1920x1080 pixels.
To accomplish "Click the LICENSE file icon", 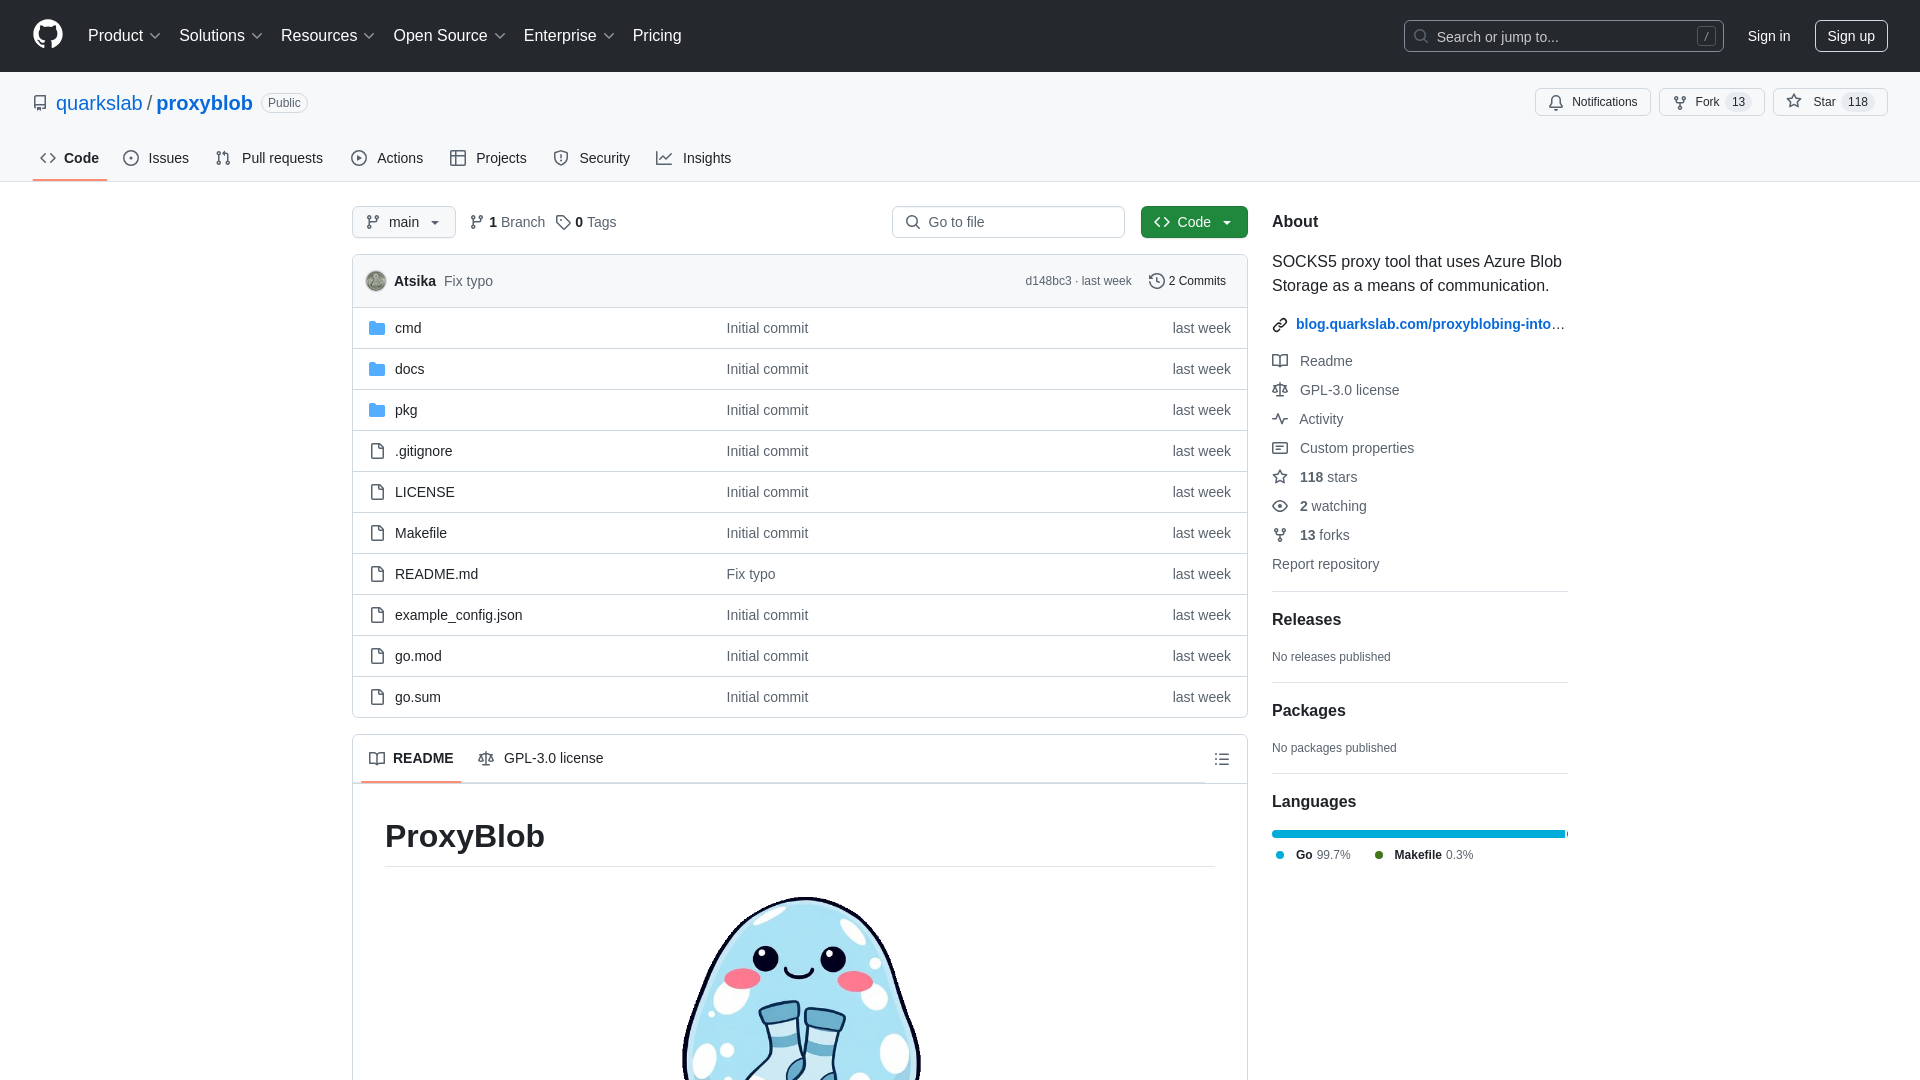I will (377, 492).
